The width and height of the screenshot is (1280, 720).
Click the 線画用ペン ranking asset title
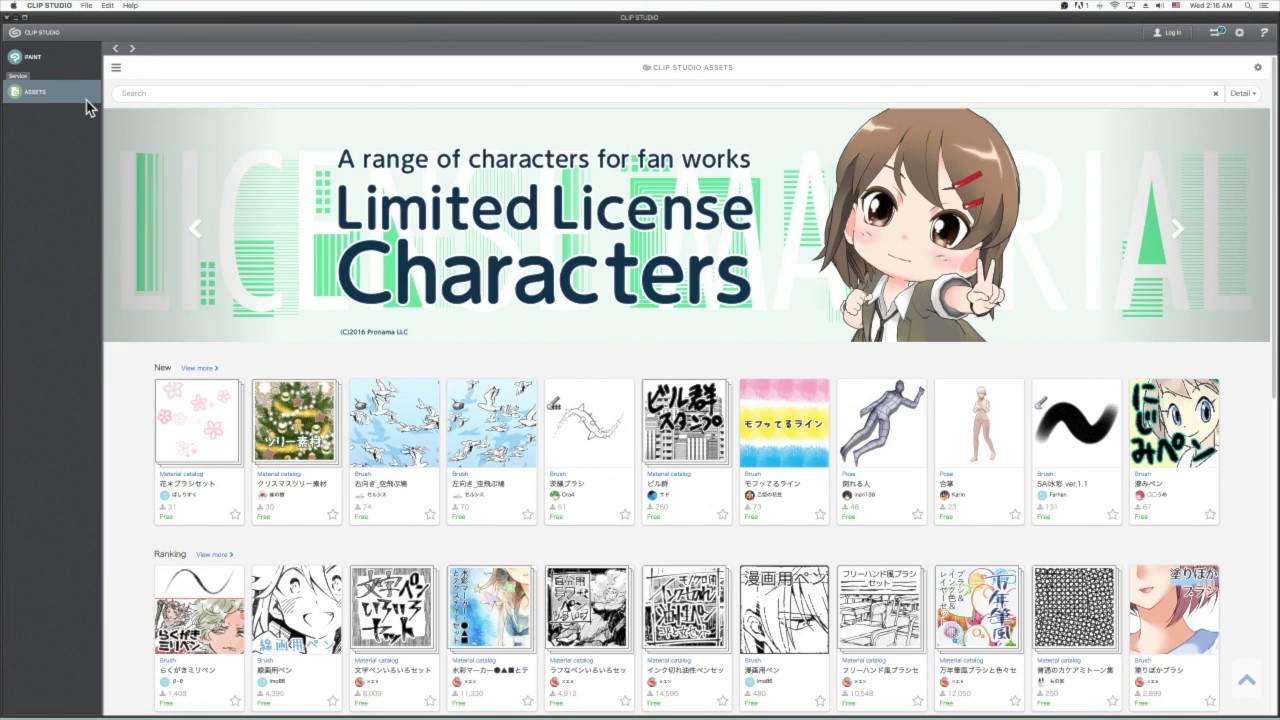tap(273, 670)
